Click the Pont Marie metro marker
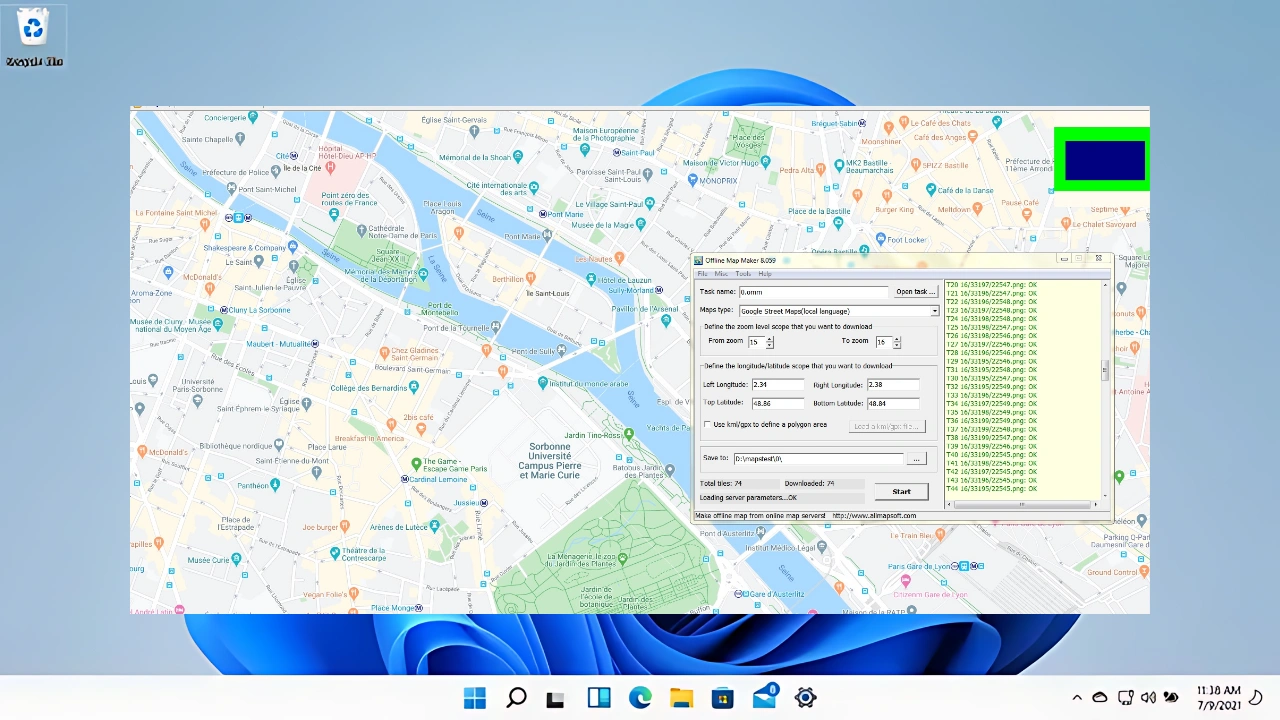 pos(543,213)
